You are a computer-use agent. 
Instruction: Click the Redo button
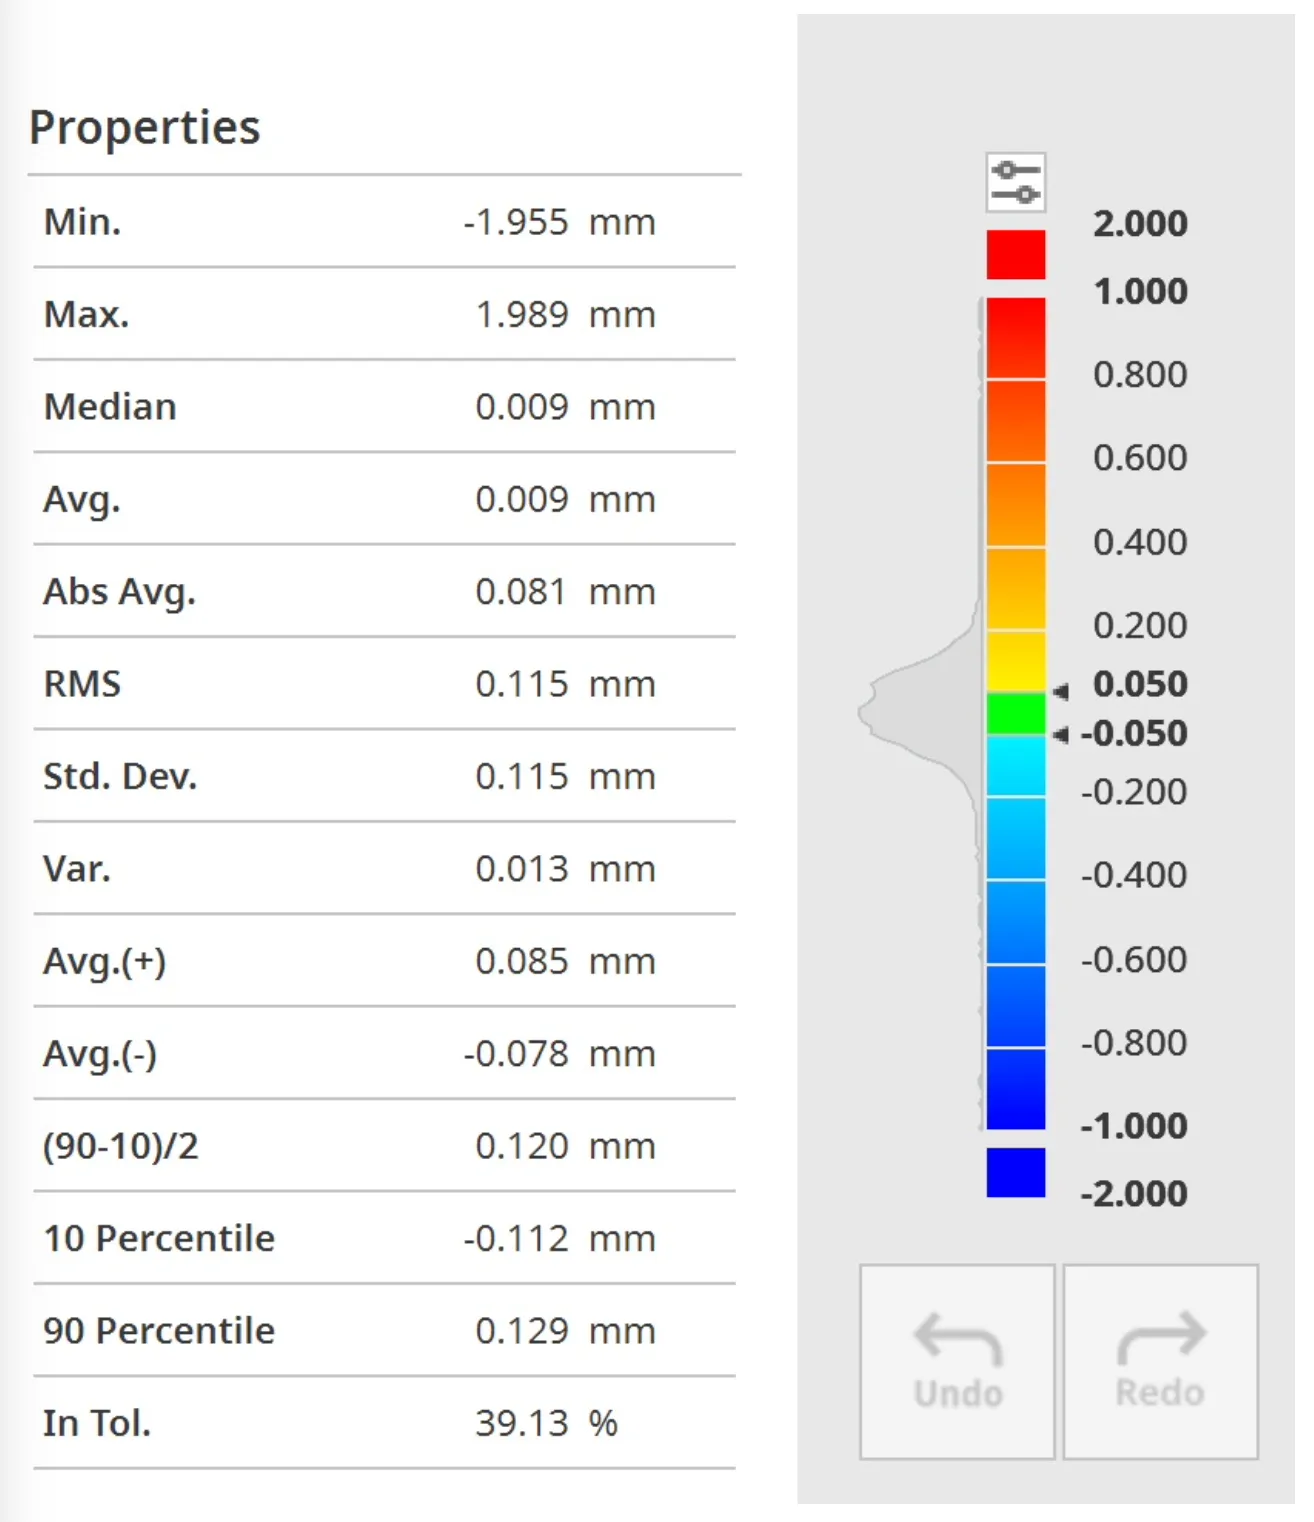tap(1160, 1361)
